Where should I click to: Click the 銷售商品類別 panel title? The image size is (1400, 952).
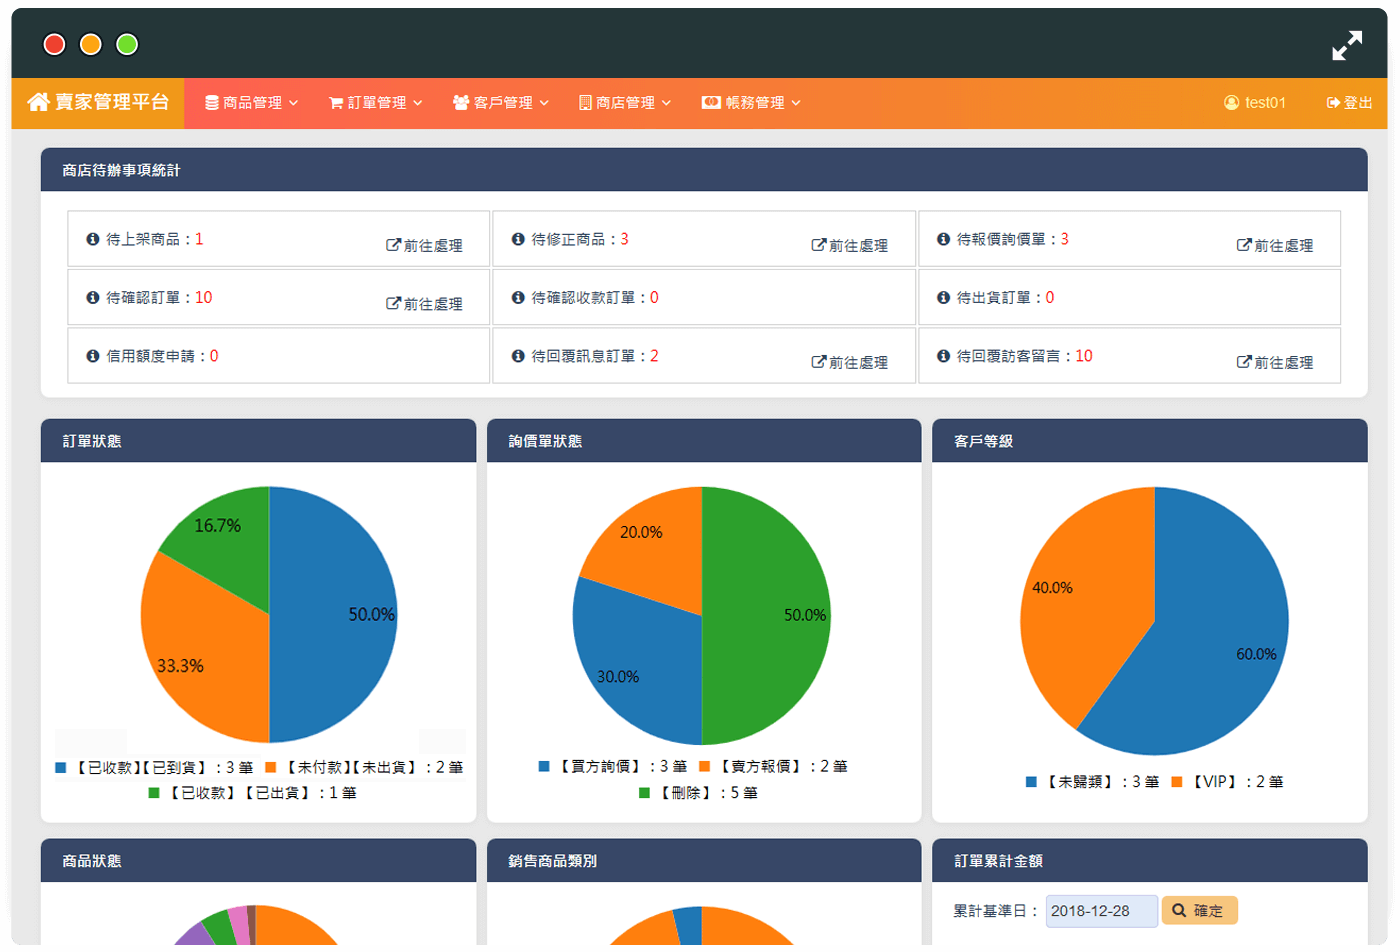[x=553, y=861]
